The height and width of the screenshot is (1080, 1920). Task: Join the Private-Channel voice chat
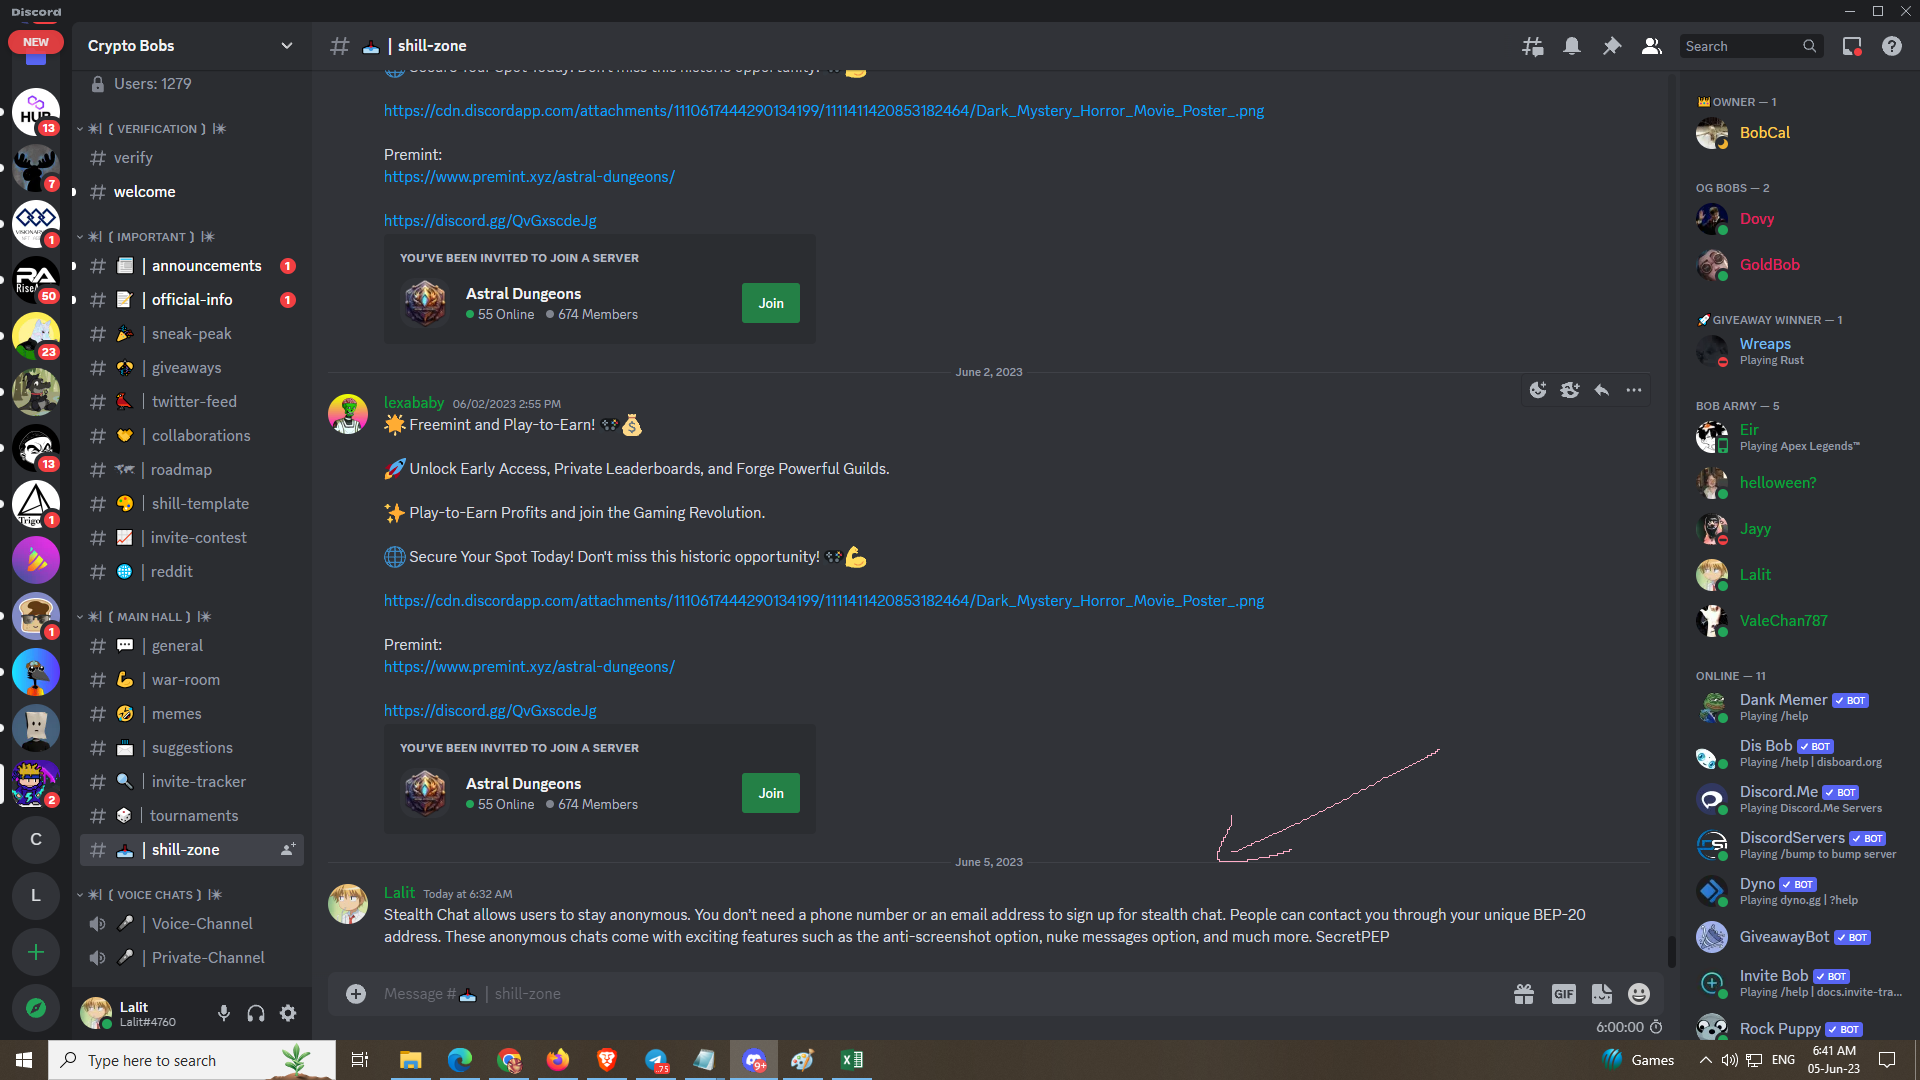point(192,958)
